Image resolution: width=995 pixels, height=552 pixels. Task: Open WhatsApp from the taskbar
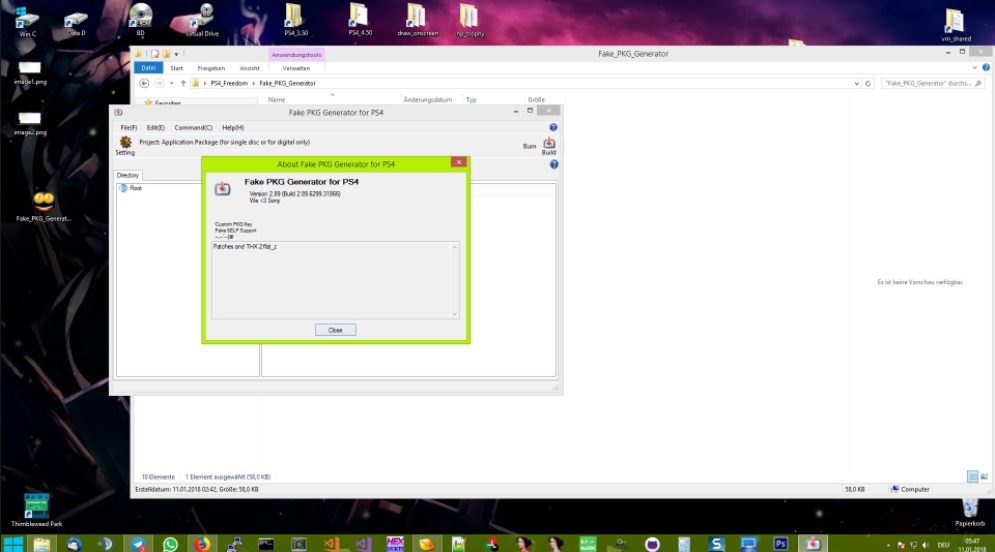[x=170, y=544]
